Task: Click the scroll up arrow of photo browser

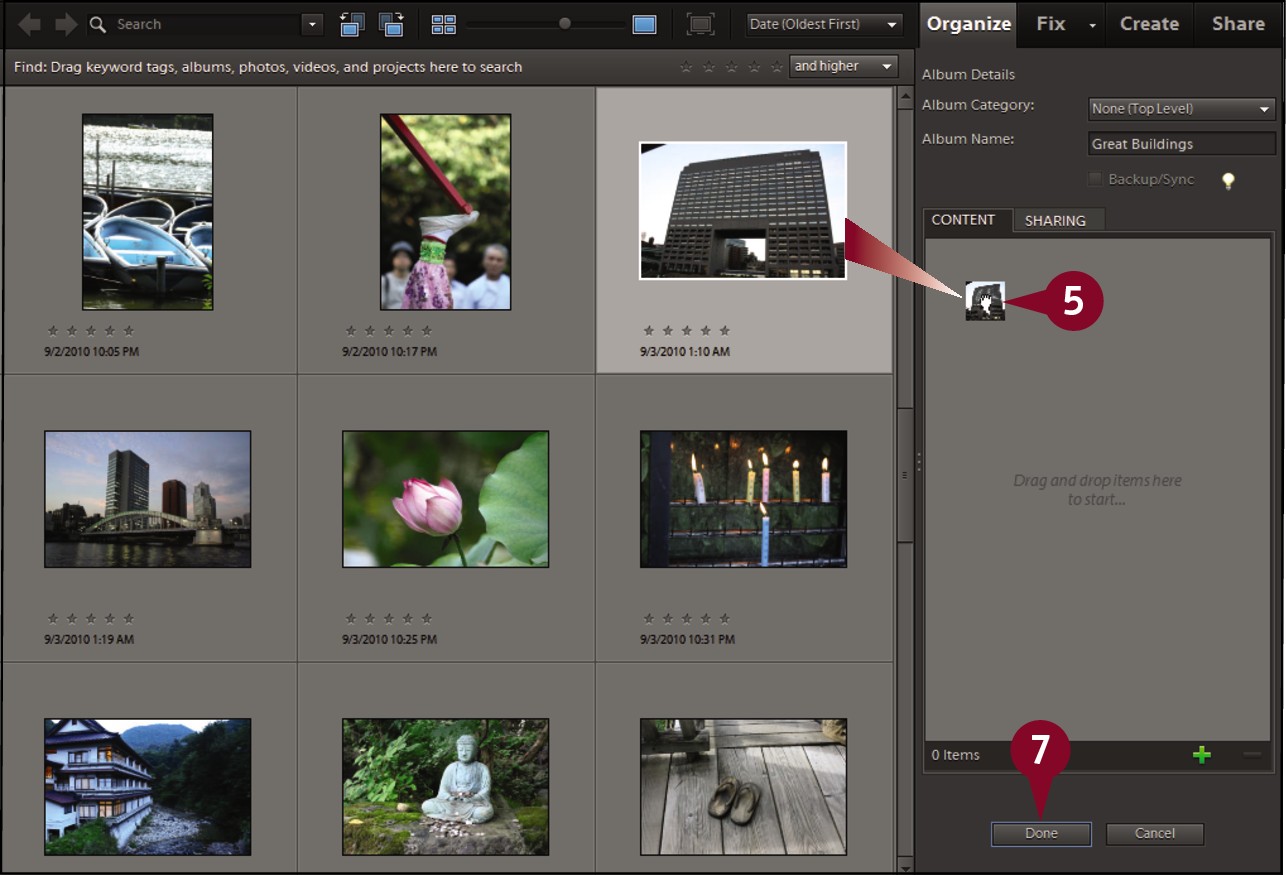Action: tap(905, 95)
